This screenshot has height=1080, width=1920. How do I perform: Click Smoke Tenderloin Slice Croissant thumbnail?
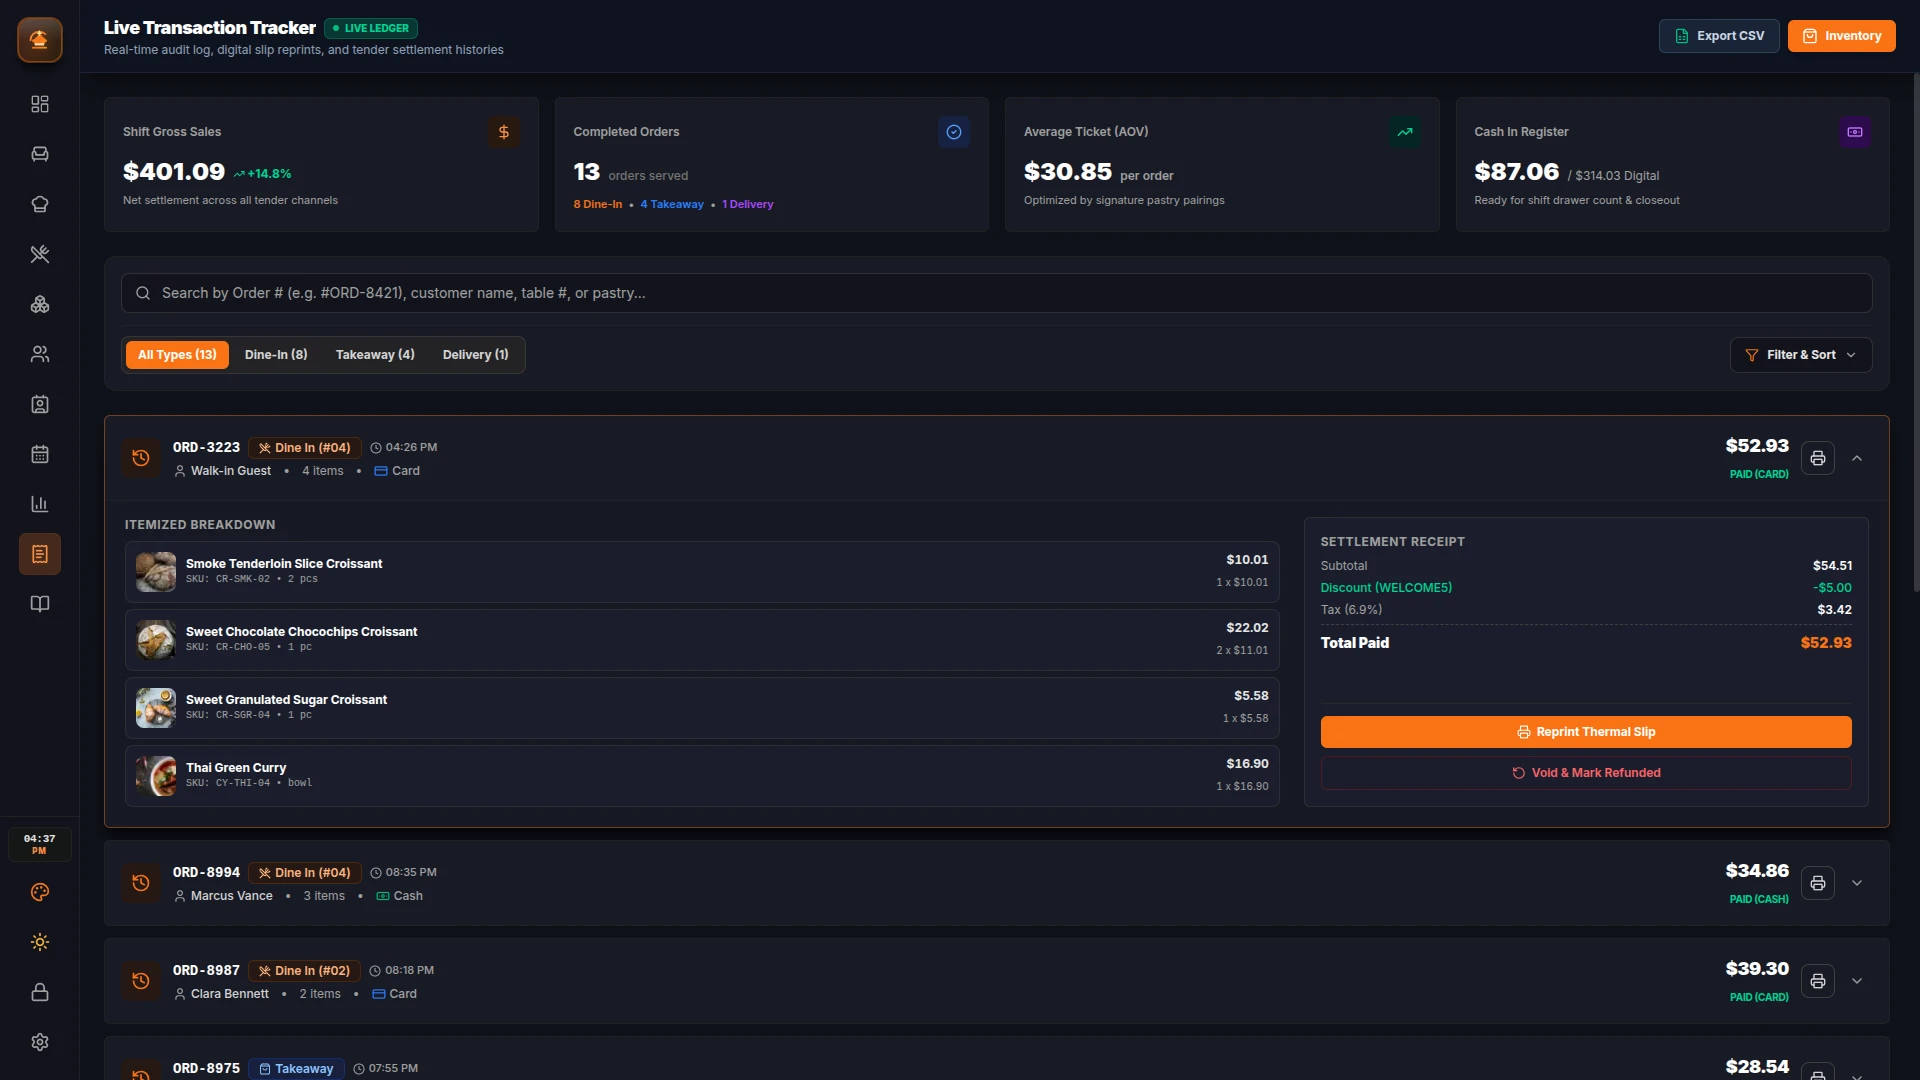pyautogui.click(x=156, y=572)
